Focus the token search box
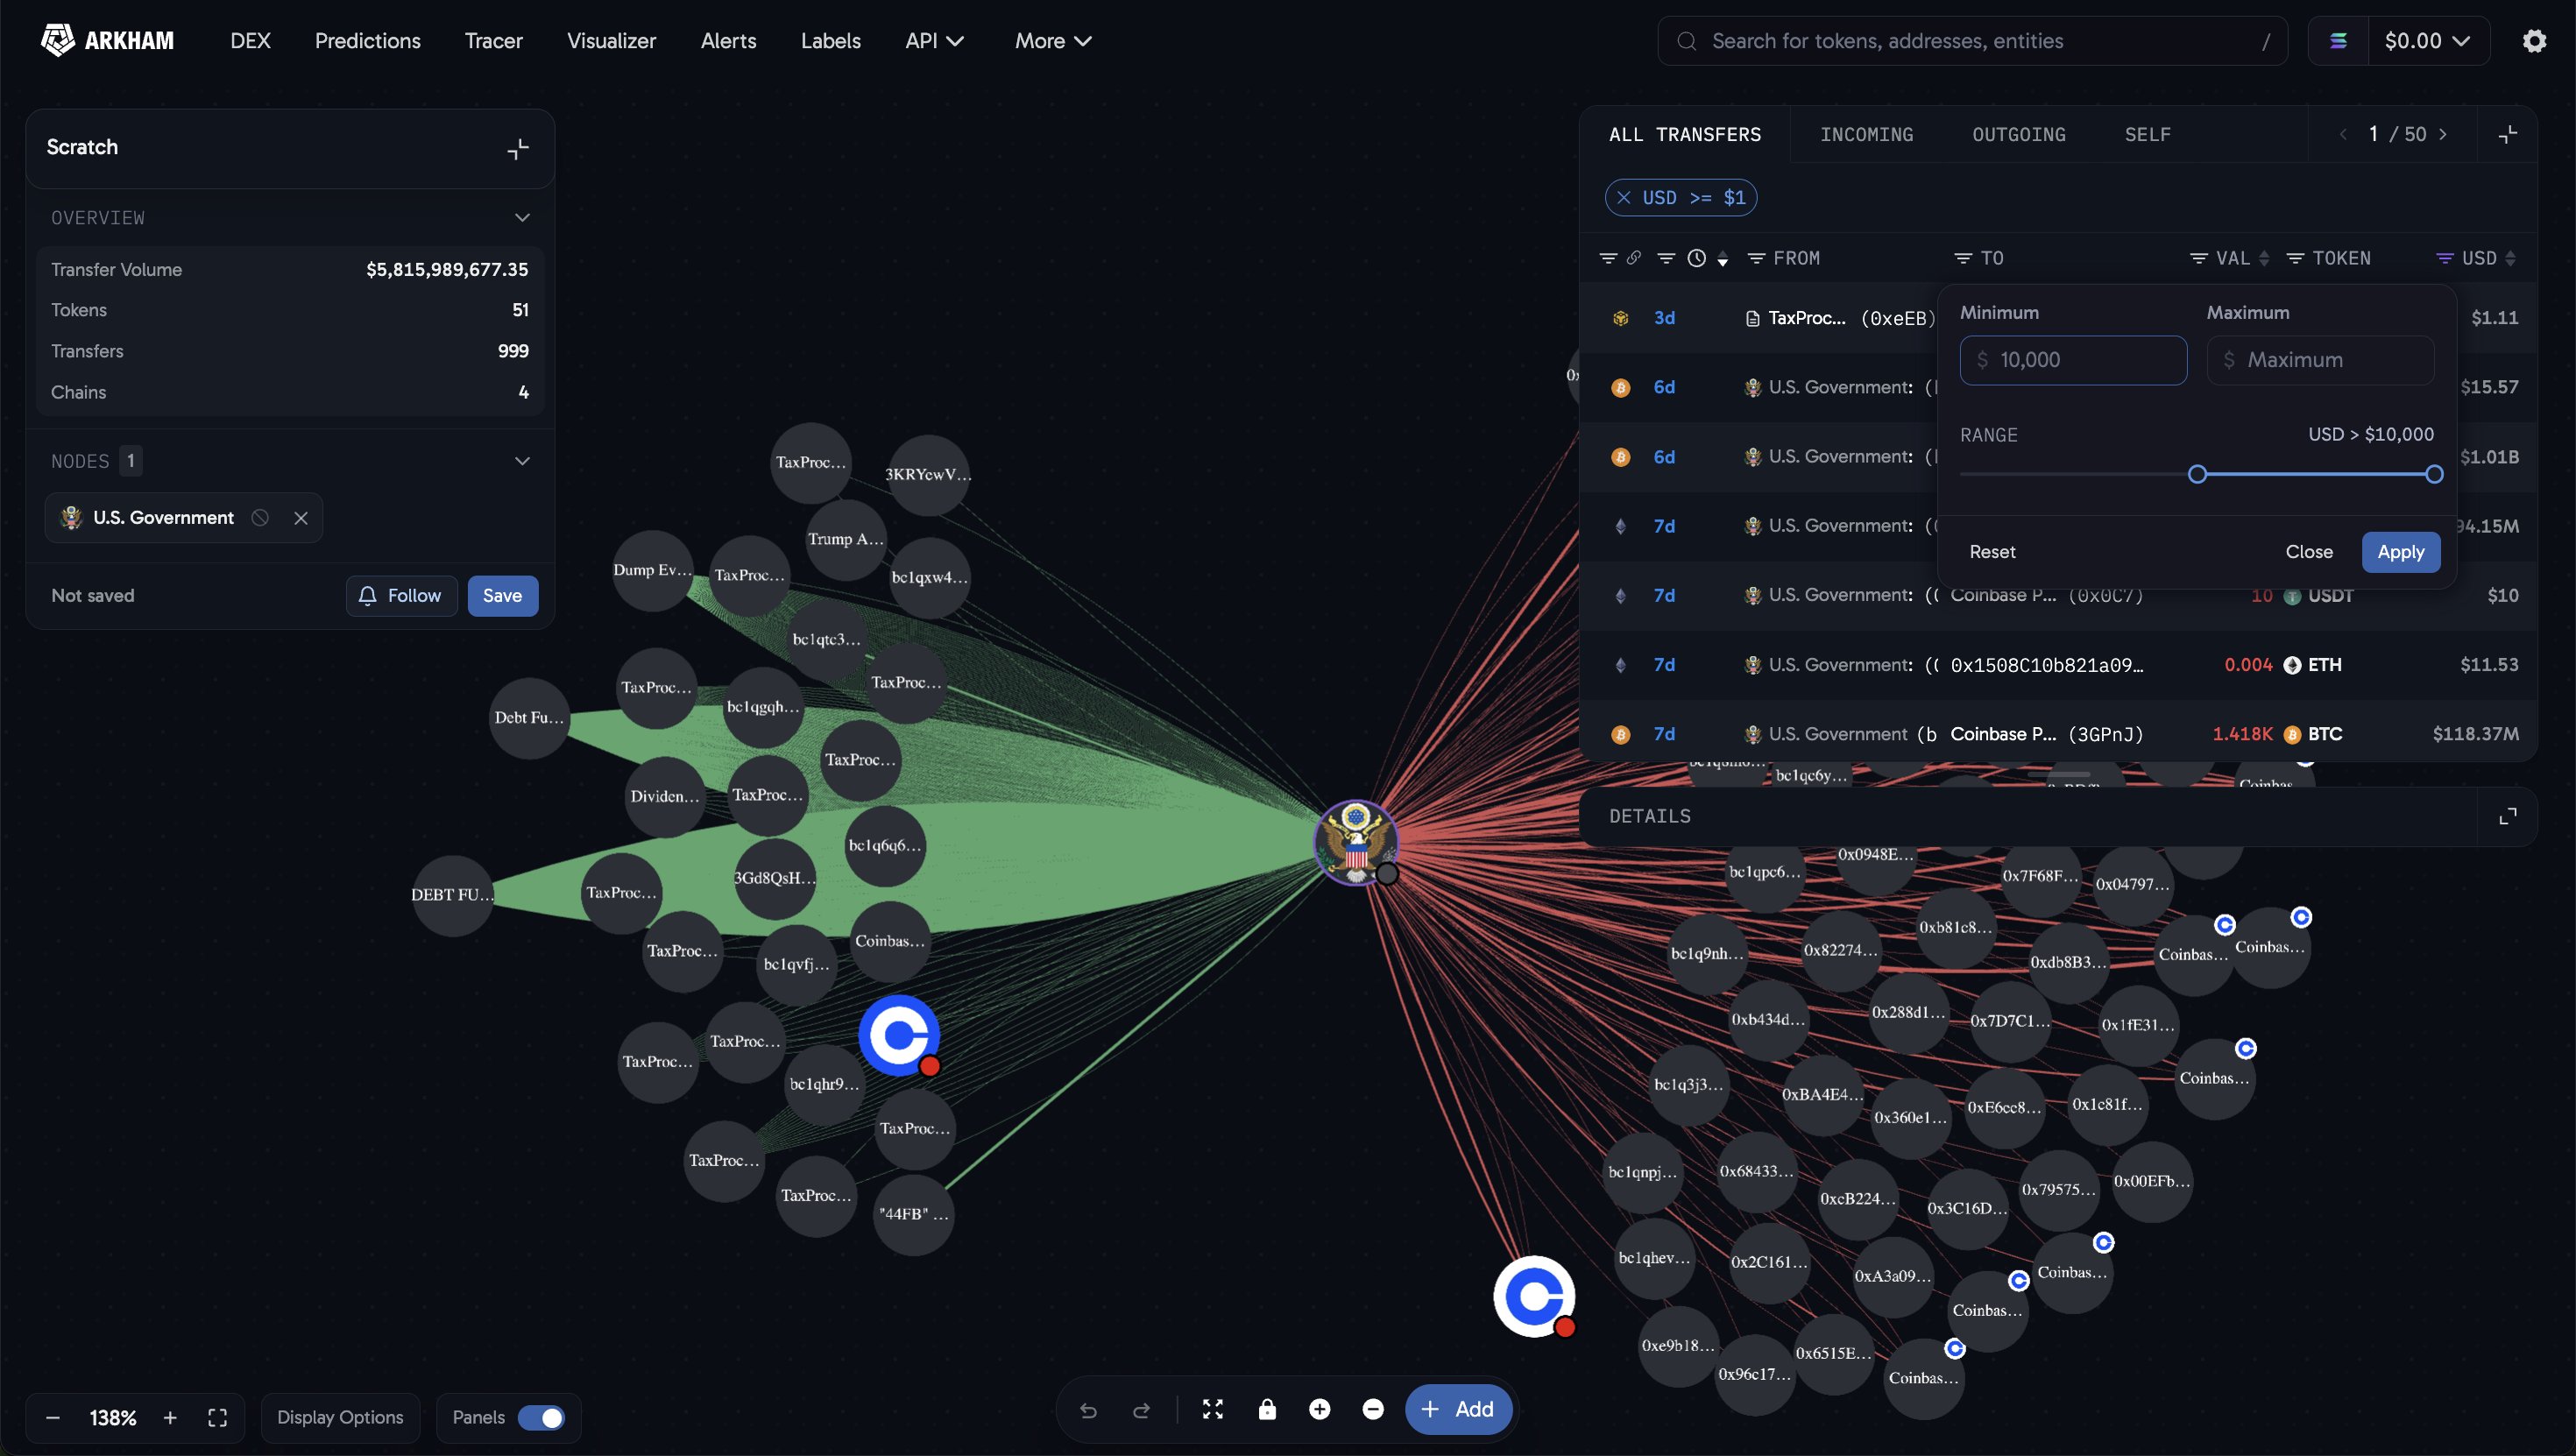 (1972, 41)
